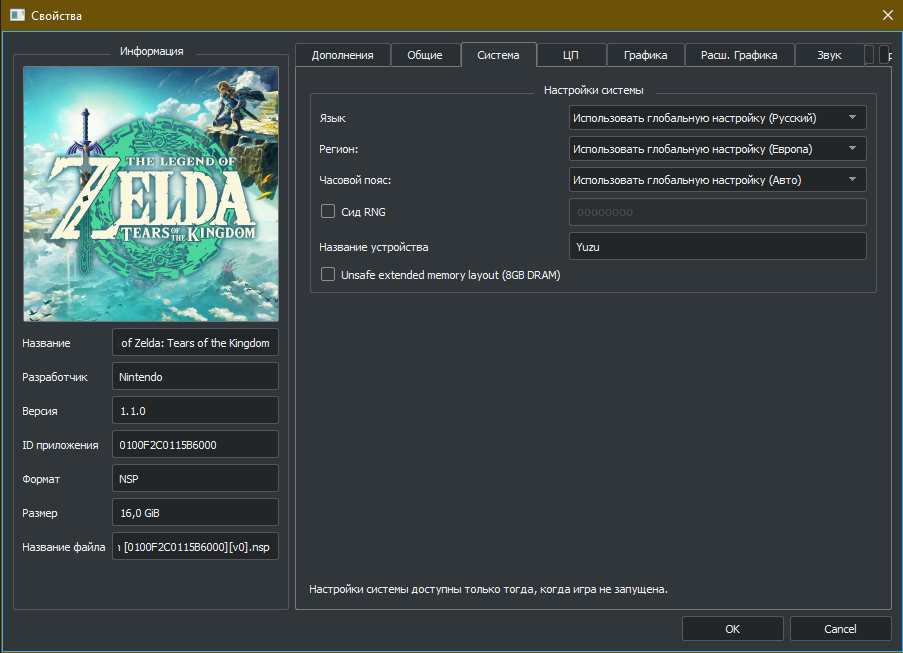Screen dimensions: 903x653
Task: Enable the Сид RNG checkbox
Action: point(328,211)
